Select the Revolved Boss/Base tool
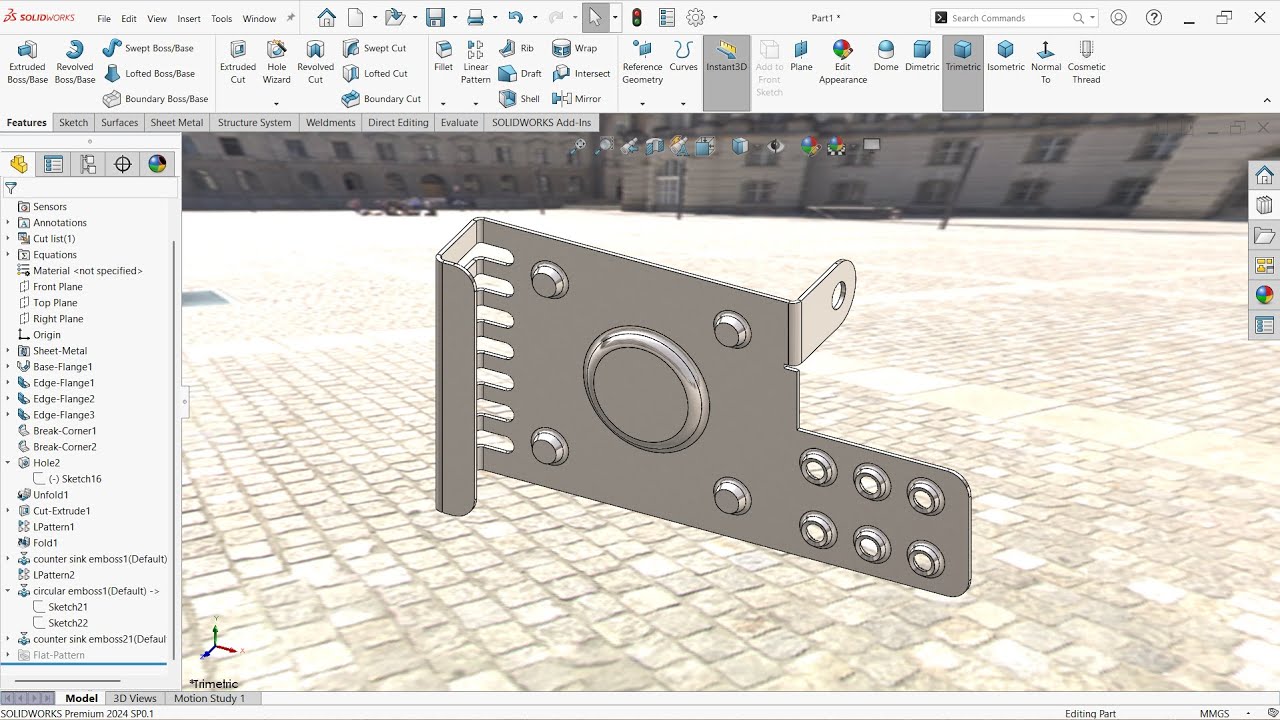Viewport: 1280px width, 720px height. coord(75,62)
